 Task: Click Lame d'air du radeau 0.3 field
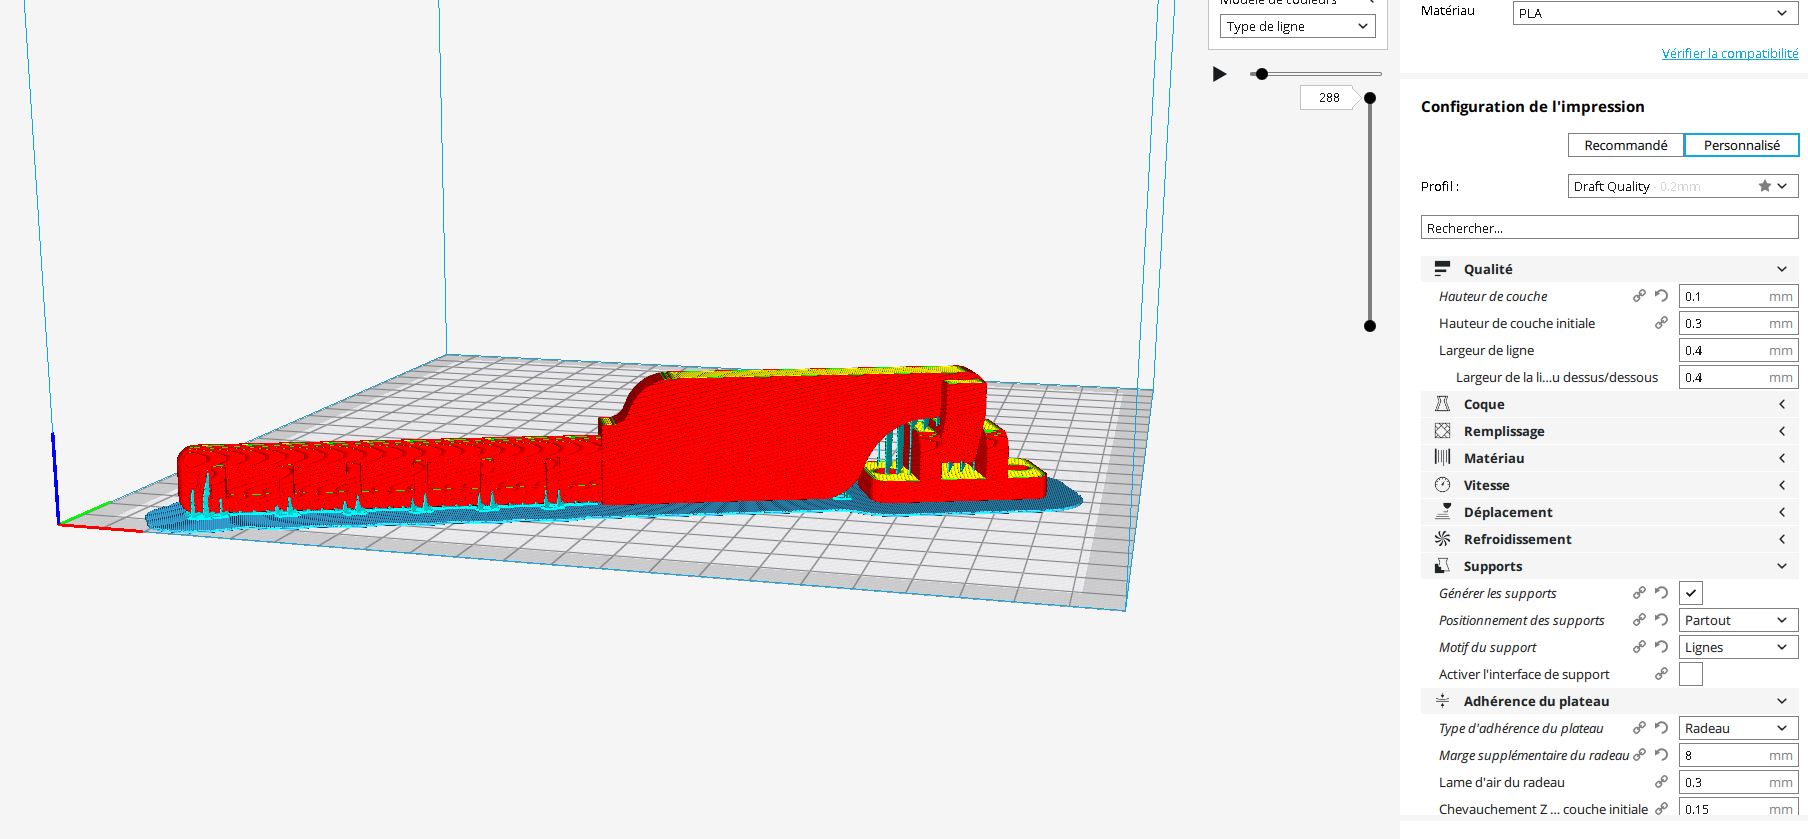coord(1739,782)
